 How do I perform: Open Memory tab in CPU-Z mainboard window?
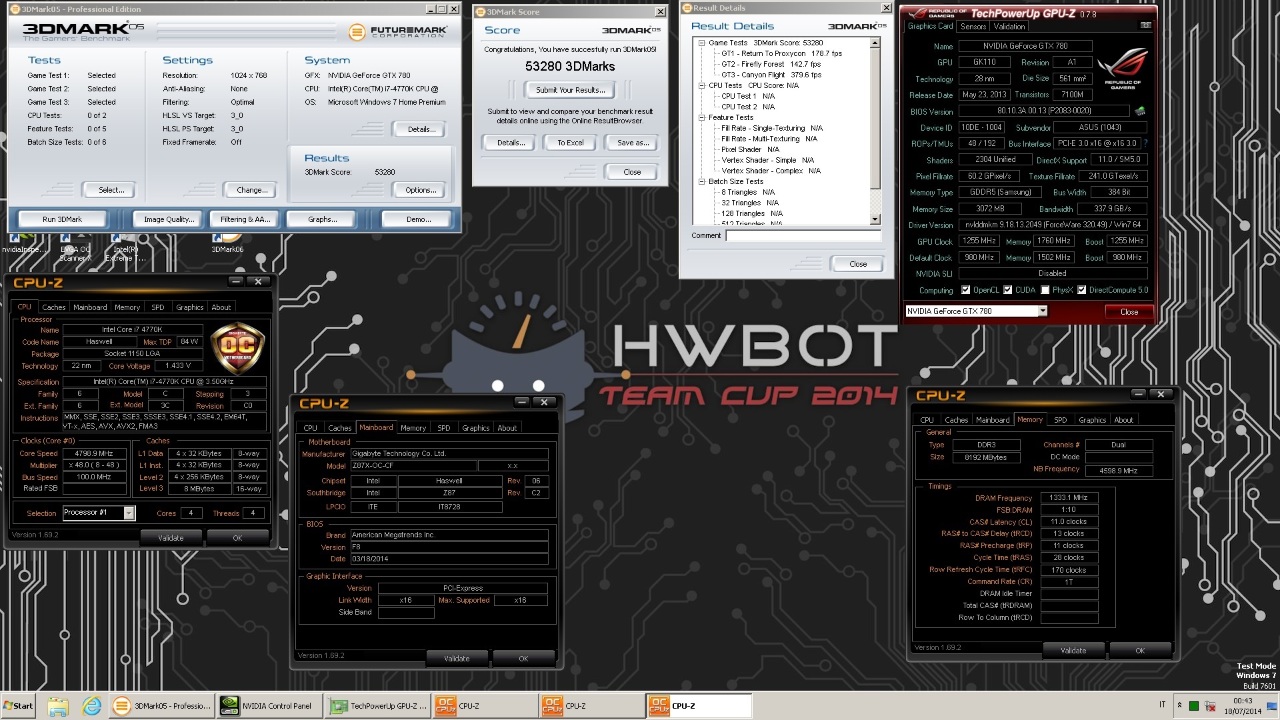click(x=413, y=428)
